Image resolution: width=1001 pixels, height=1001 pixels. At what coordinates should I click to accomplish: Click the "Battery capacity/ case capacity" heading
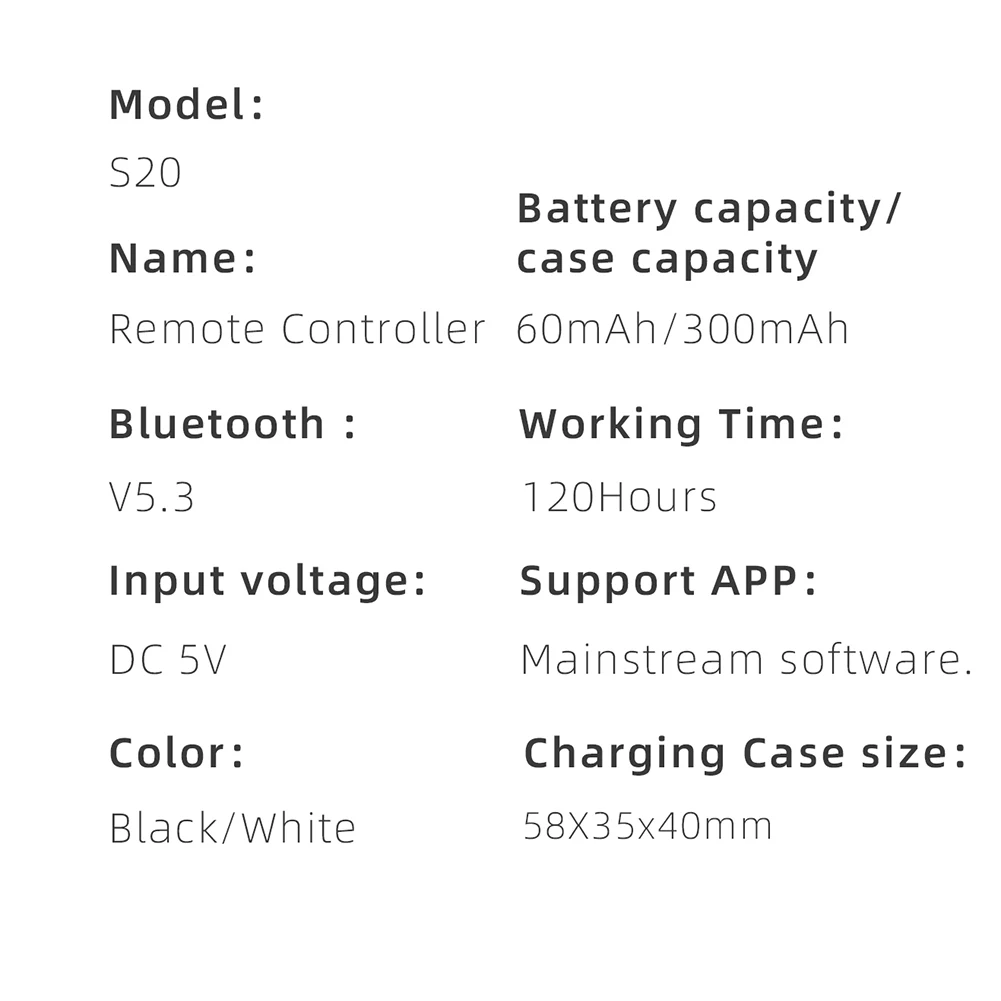point(709,234)
